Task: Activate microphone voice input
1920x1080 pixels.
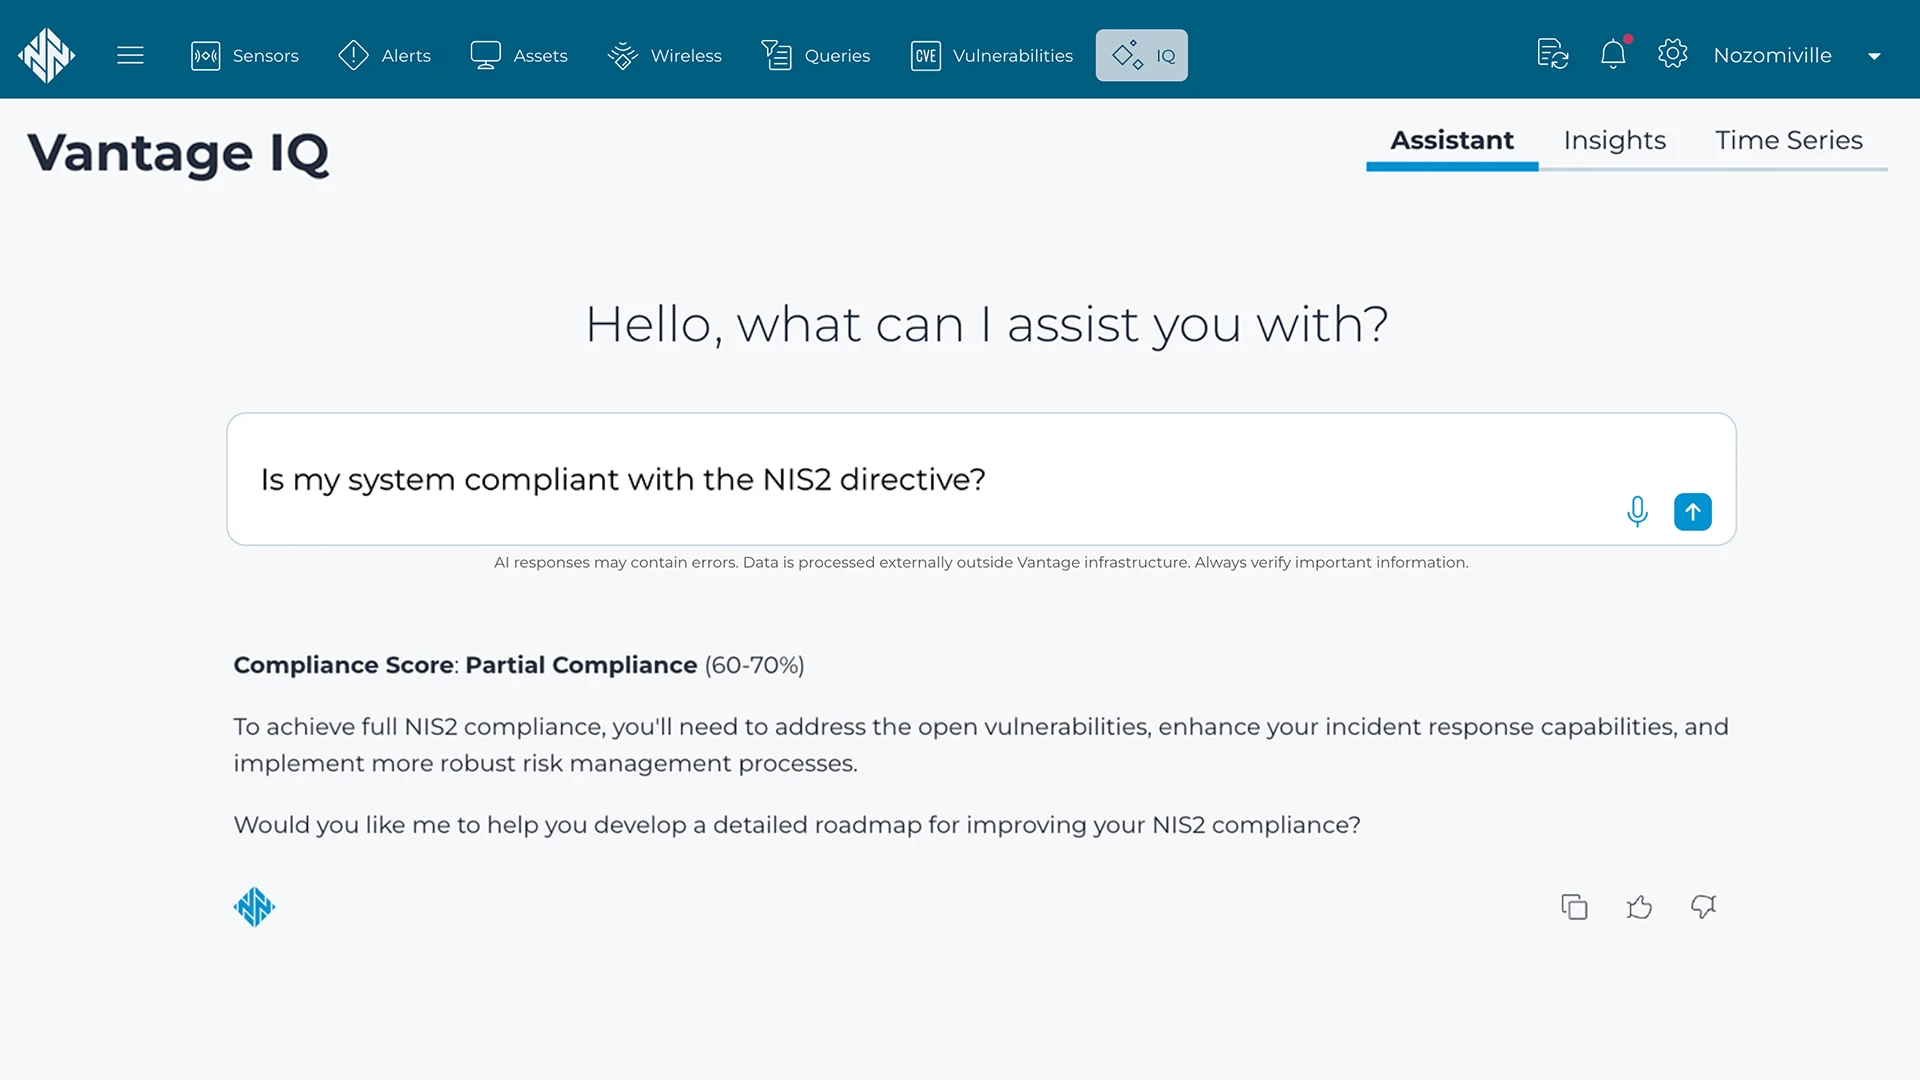Action: [1637, 512]
